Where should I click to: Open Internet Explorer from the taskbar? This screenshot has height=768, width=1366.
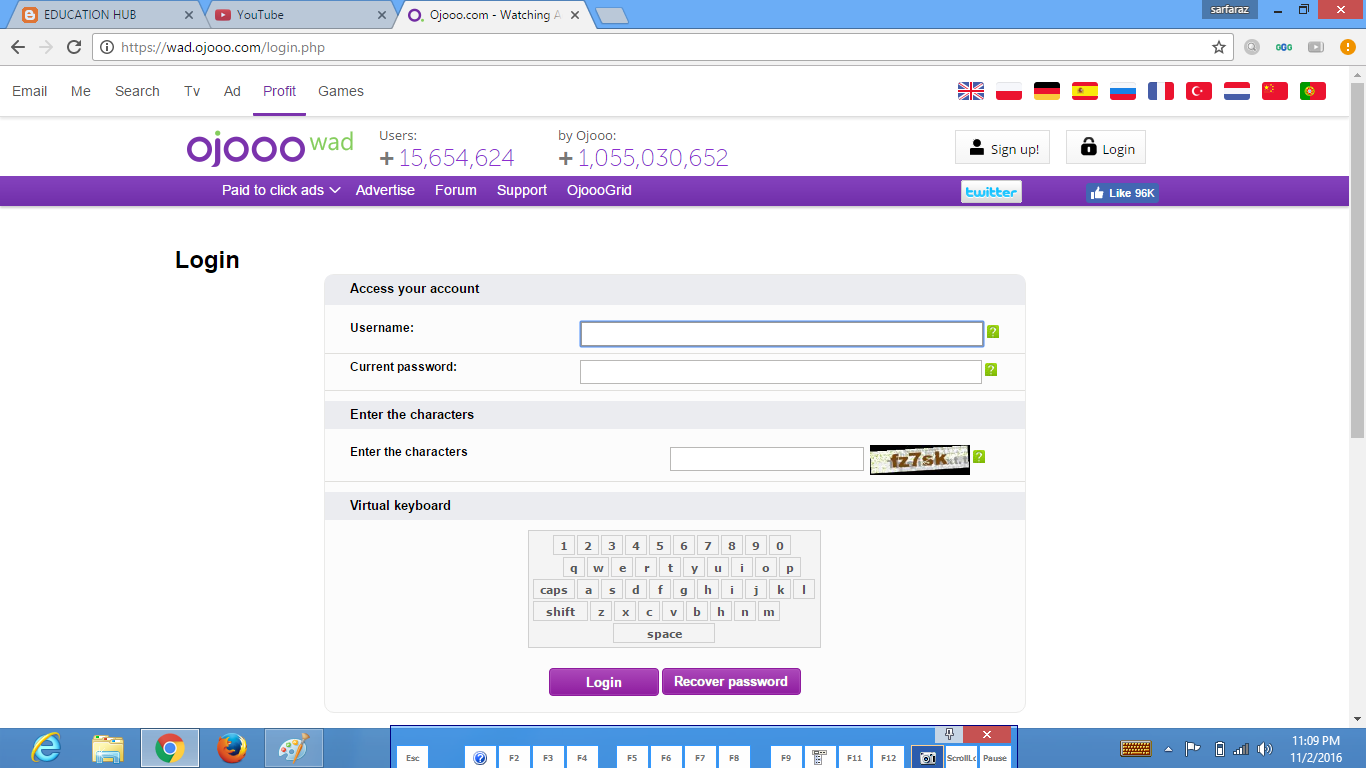(x=46, y=748)
